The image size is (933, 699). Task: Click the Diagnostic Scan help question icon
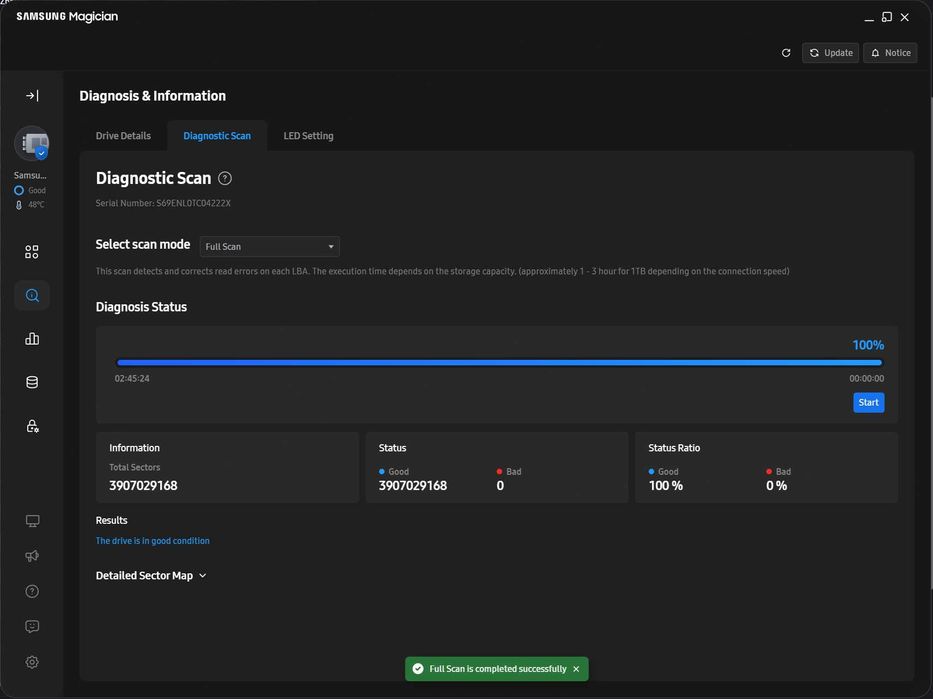pyautogui.click(x=225, y=179)
